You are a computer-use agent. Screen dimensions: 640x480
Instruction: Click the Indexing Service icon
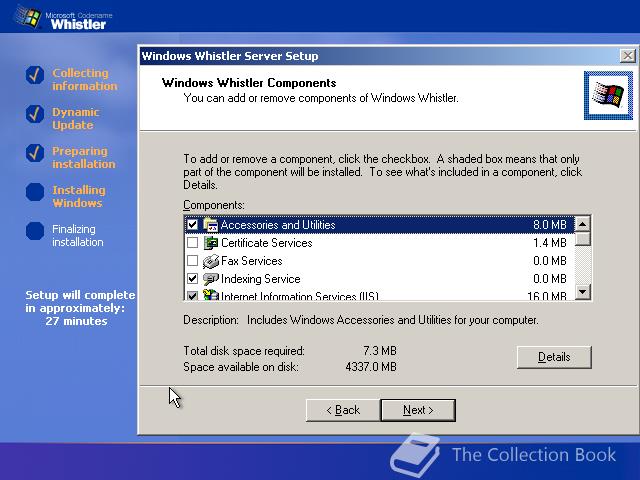click(211, 279)
